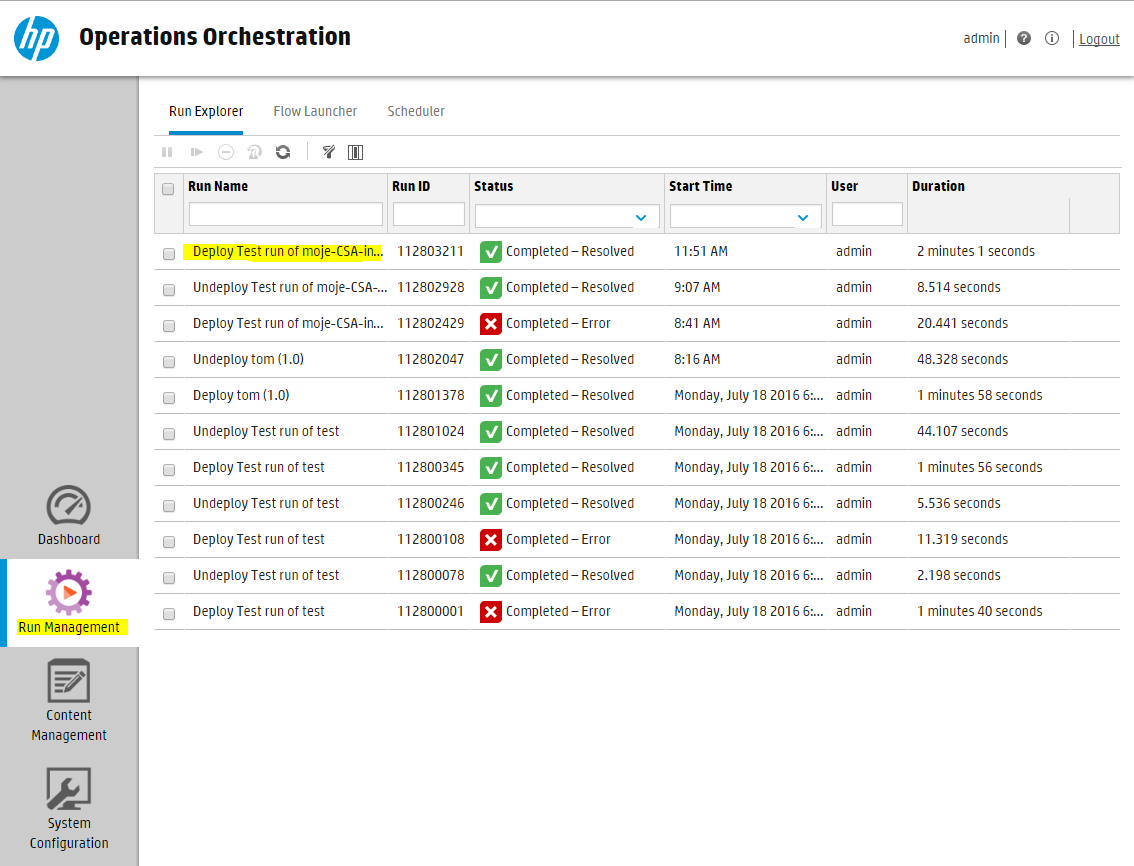Switch to the Flow Launcher tab

(315, 111)
